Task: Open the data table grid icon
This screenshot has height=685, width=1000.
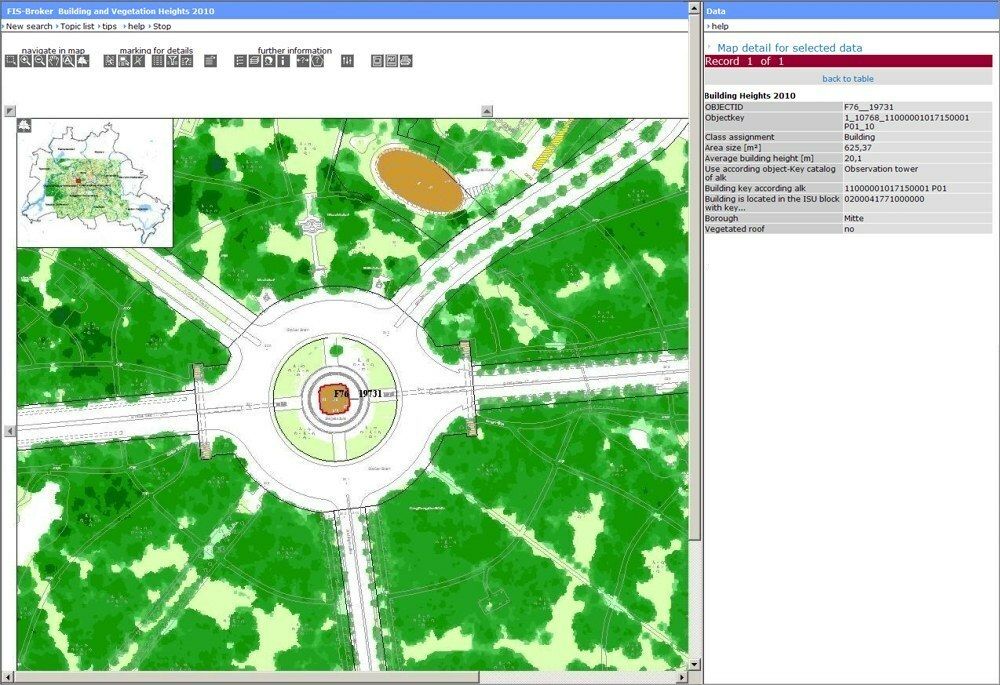Action: click(x=158, y=61)
